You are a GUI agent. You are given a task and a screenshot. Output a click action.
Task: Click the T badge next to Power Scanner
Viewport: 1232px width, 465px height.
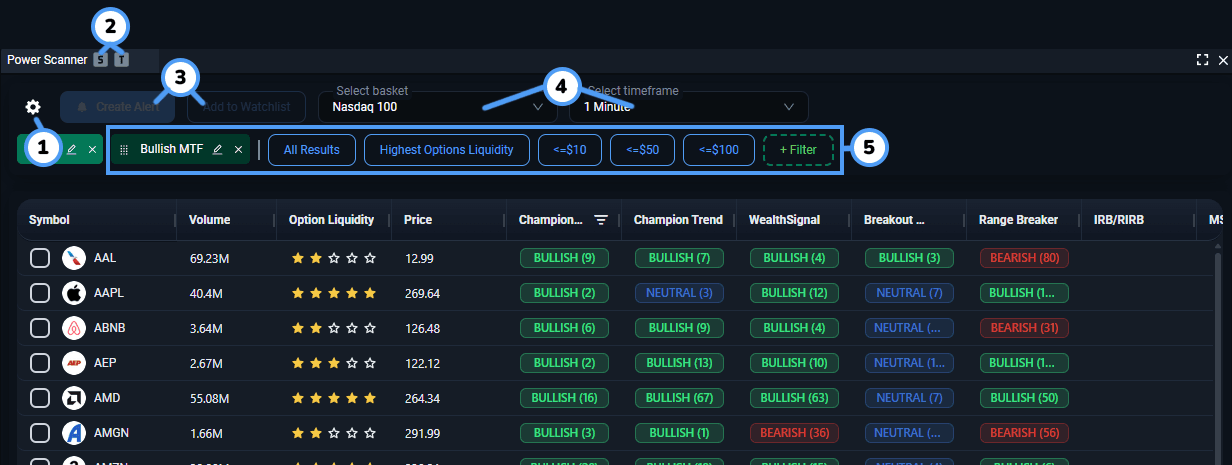coord(121,60)
